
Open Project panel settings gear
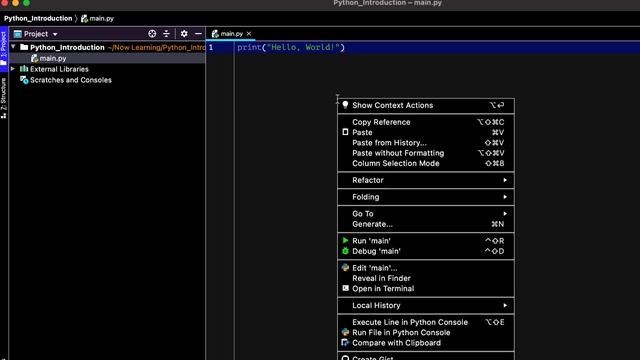[x=184, y=34]
